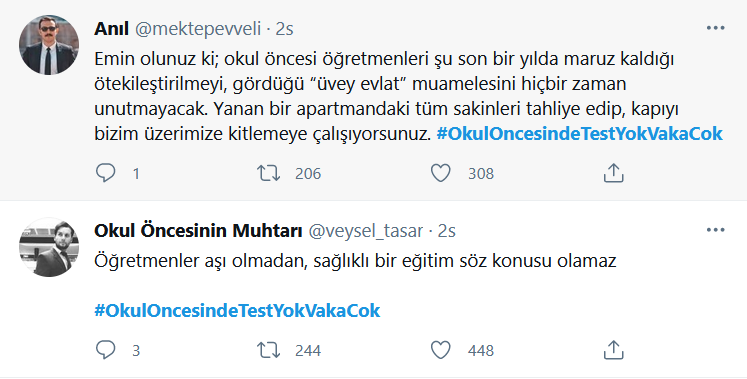Screen dimensions: 747x379
Task: Open tweet text about Öğretmenler aşı olmadan
Action: [x=355, y=261]
